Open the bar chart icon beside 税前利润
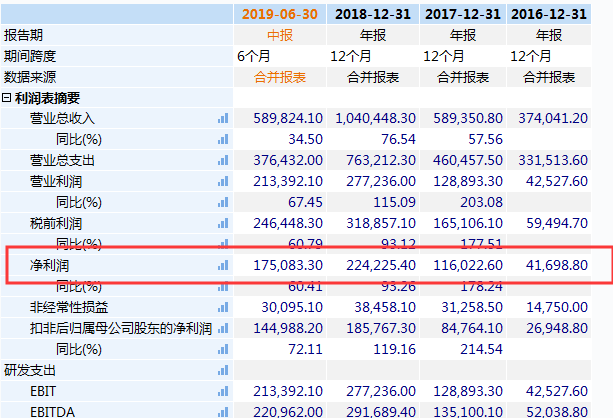Screen dimensions: 613x418 coord(223,223)
